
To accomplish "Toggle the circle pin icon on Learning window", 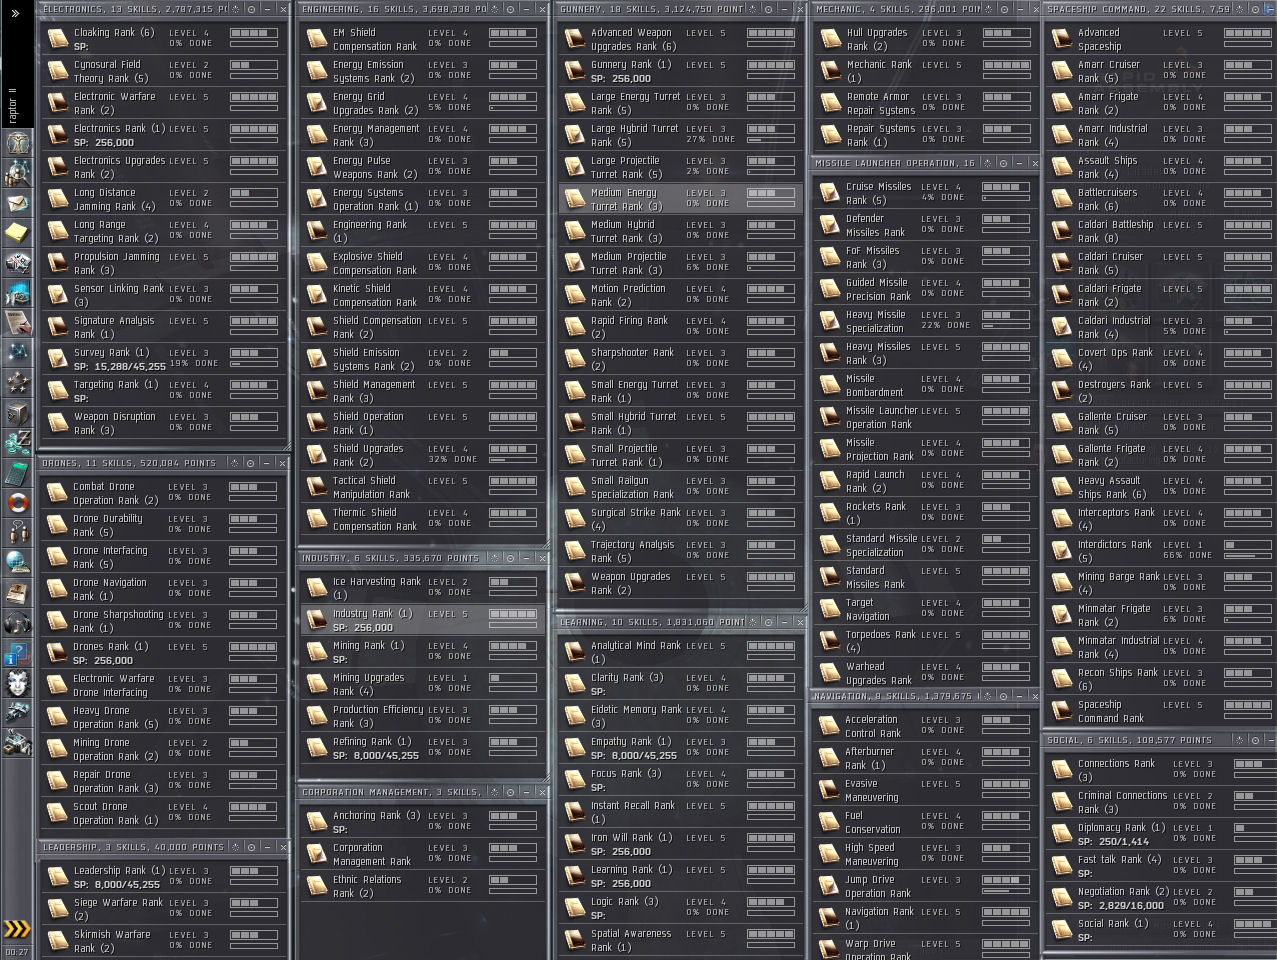I will pyautogui.click(x=767, y=622).
